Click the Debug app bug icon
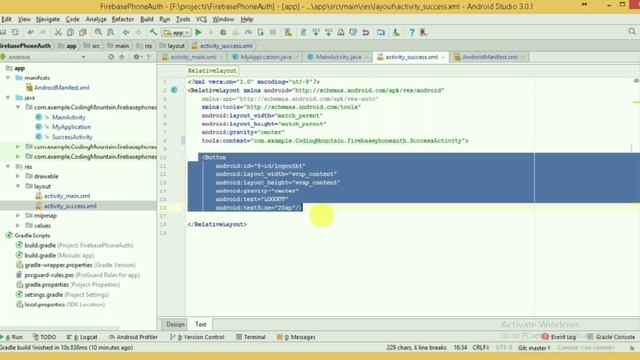Screen dimensions: 640x360 [x=223, y=32]
